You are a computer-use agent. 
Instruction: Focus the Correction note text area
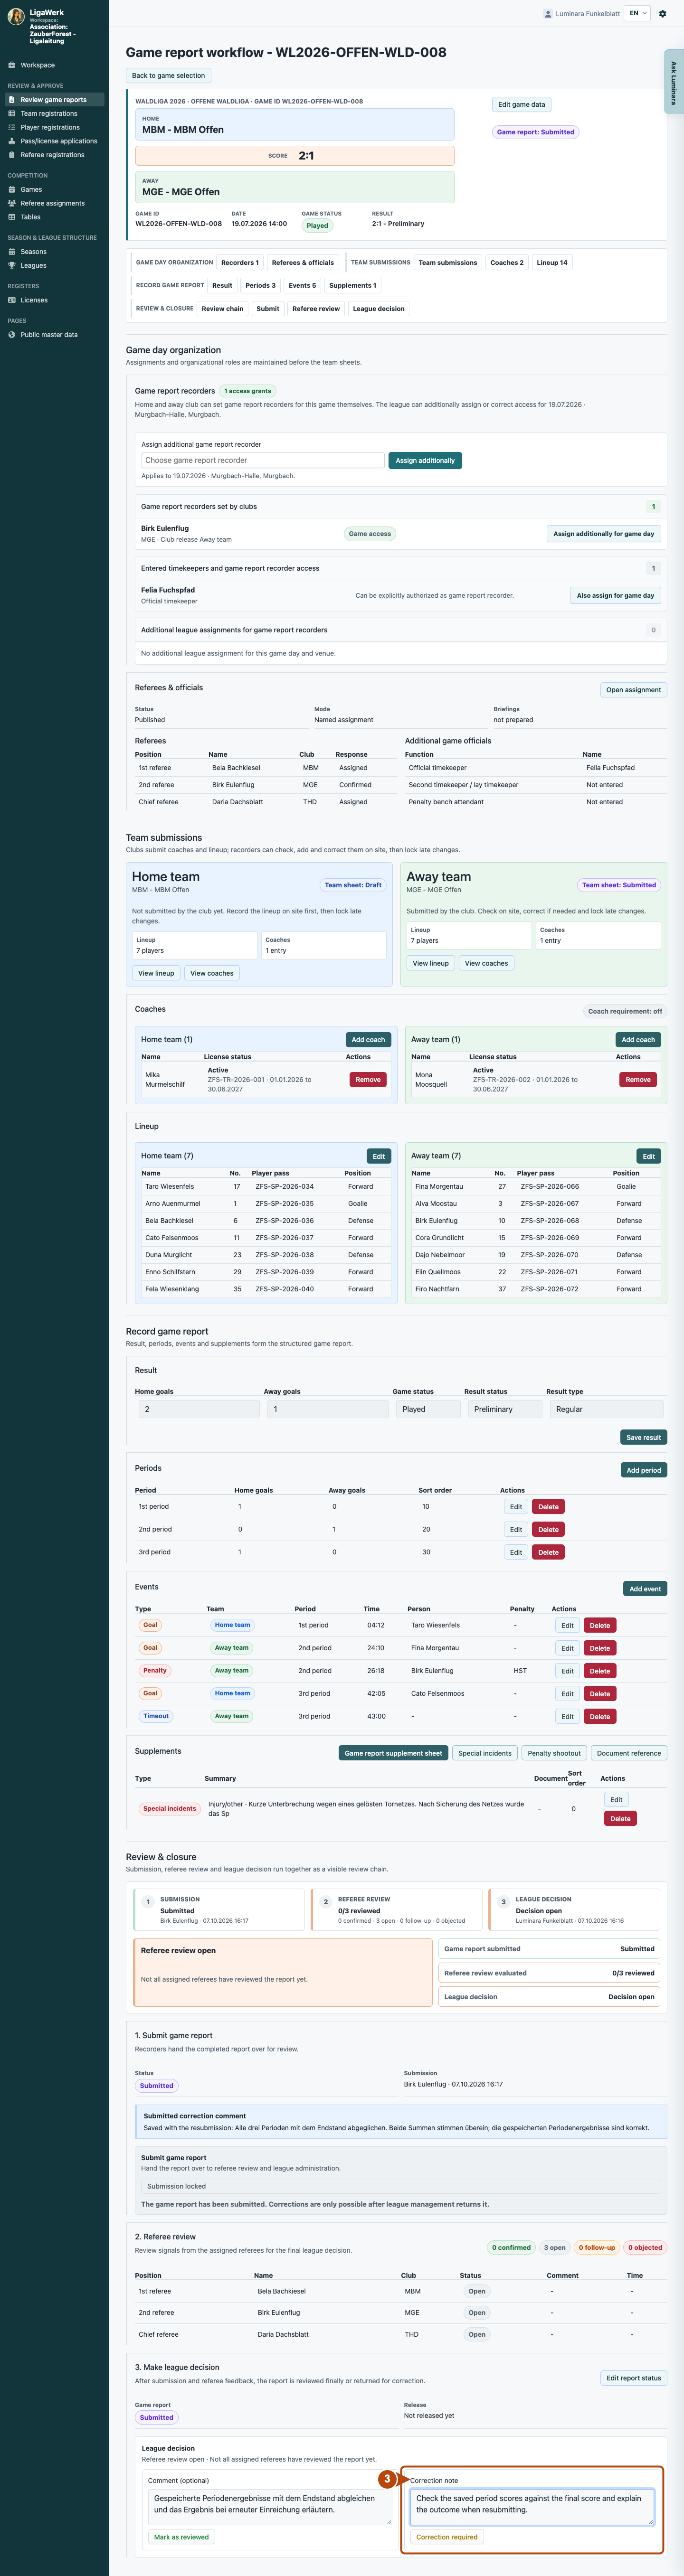[x=532, y=2507]
